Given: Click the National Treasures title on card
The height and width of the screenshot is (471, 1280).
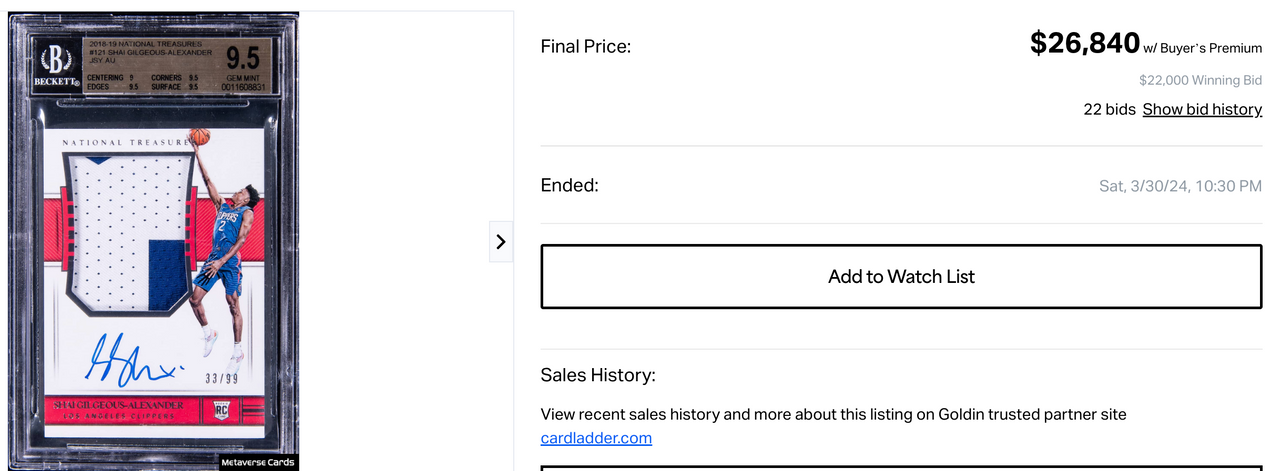Looking at the screenshot, I should pos(126,143).
